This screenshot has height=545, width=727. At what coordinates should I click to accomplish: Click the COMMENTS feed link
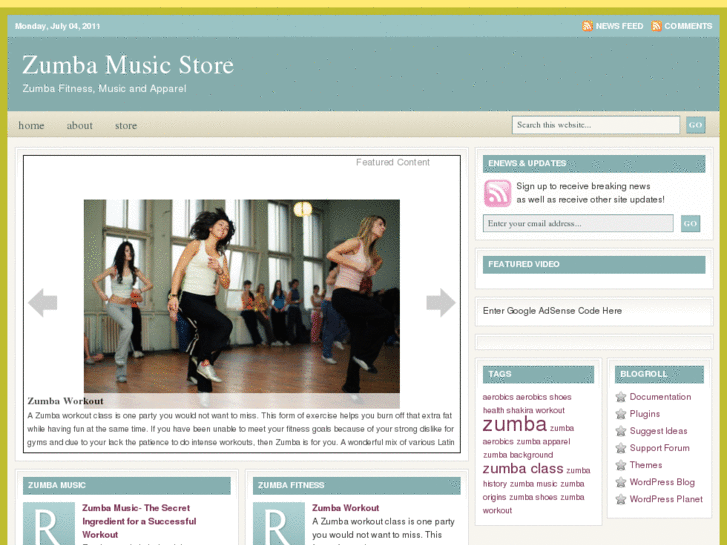(x=688, y=26)
